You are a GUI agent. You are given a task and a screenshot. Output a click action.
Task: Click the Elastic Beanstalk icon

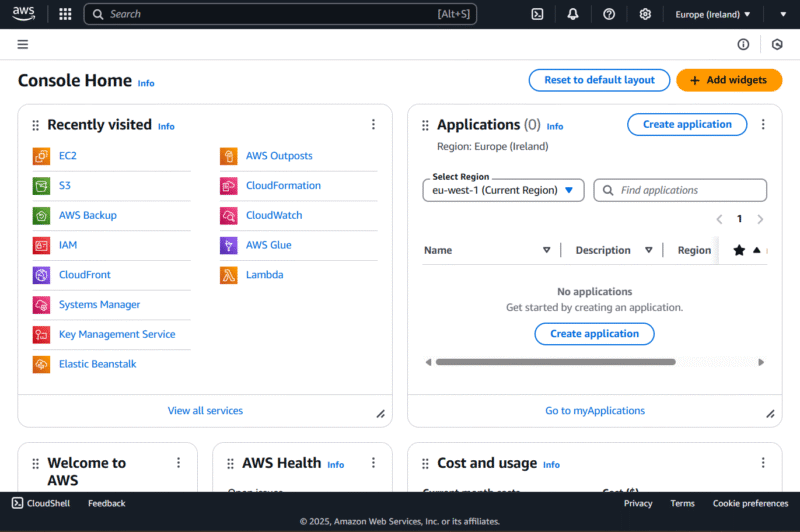coord(41,364)
